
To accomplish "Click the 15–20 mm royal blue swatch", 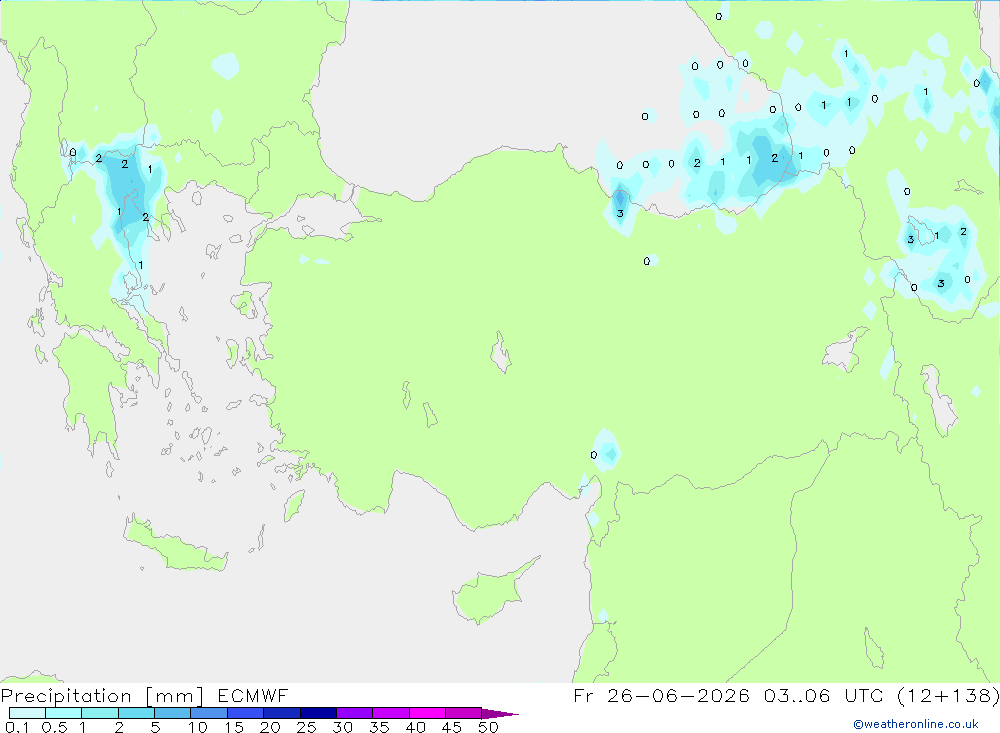I will (x=245, y=713).
